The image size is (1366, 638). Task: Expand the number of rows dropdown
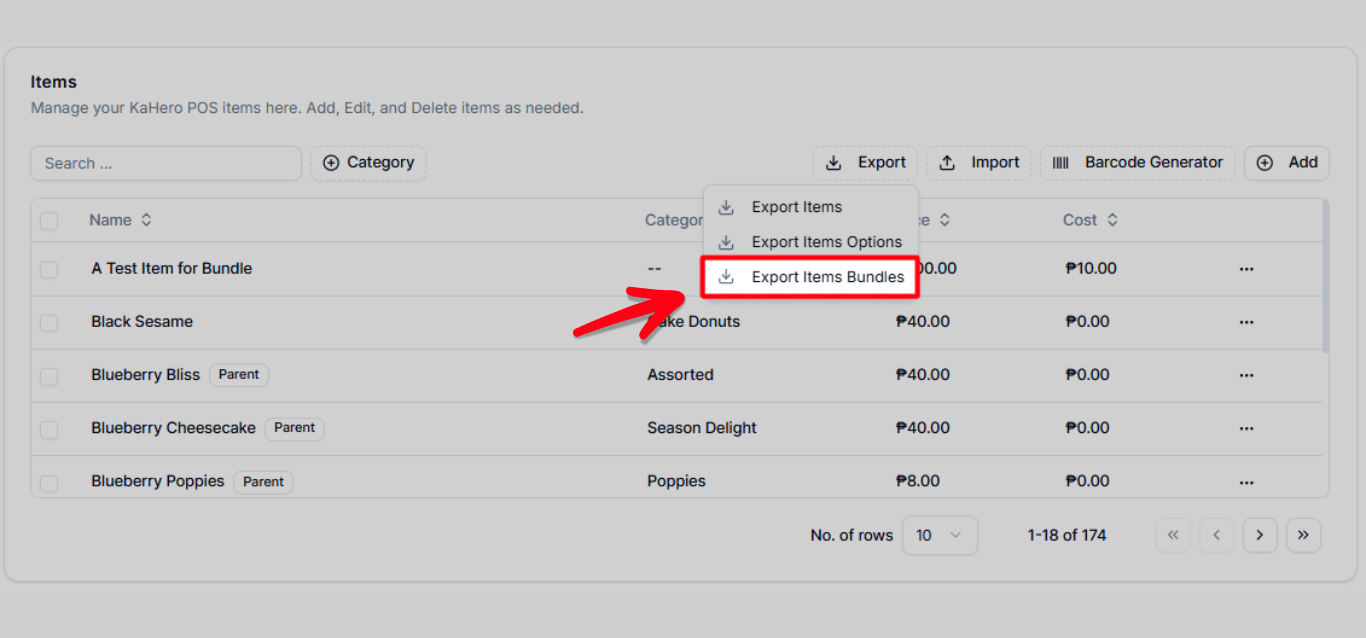[939, 535]
